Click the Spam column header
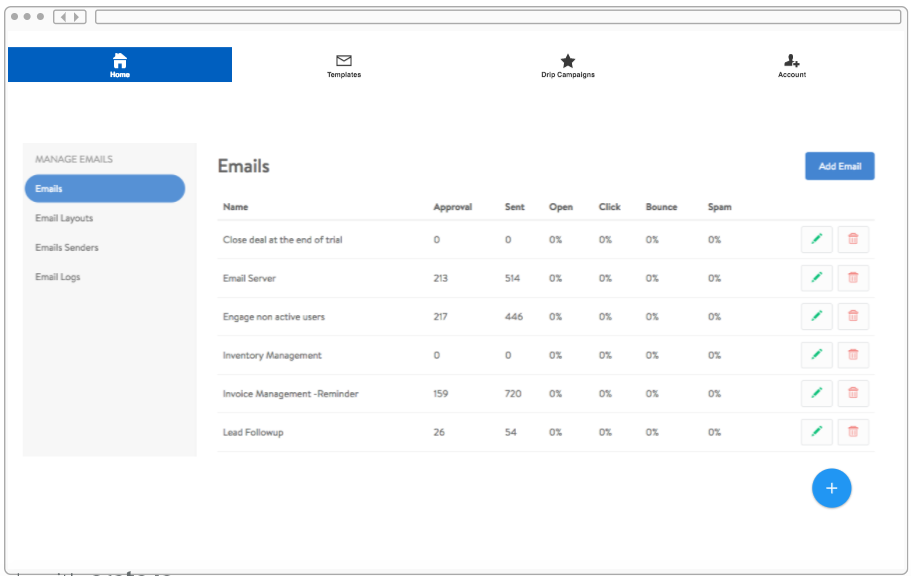This screenshot has height=576, width=911. [719, 207]
